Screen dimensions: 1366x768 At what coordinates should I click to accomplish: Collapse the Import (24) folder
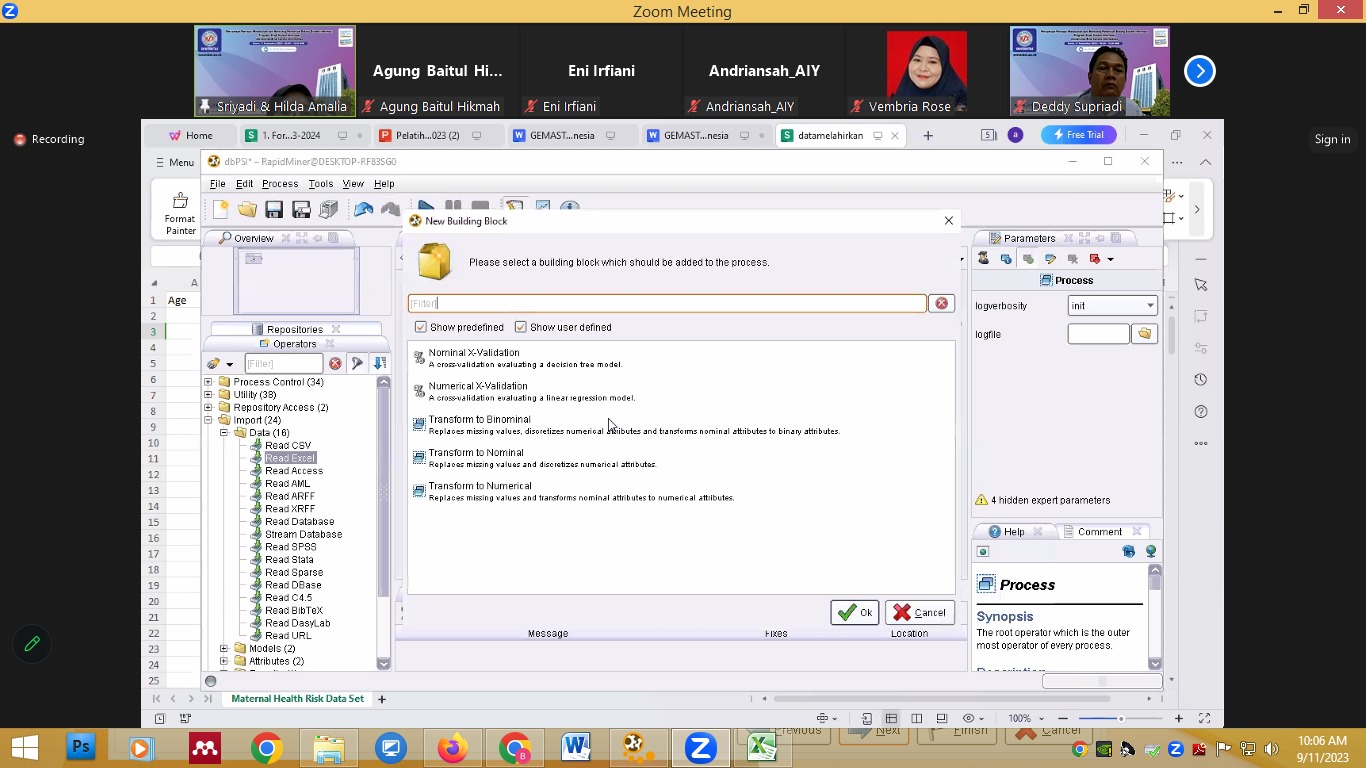click(x=208, y=420)
